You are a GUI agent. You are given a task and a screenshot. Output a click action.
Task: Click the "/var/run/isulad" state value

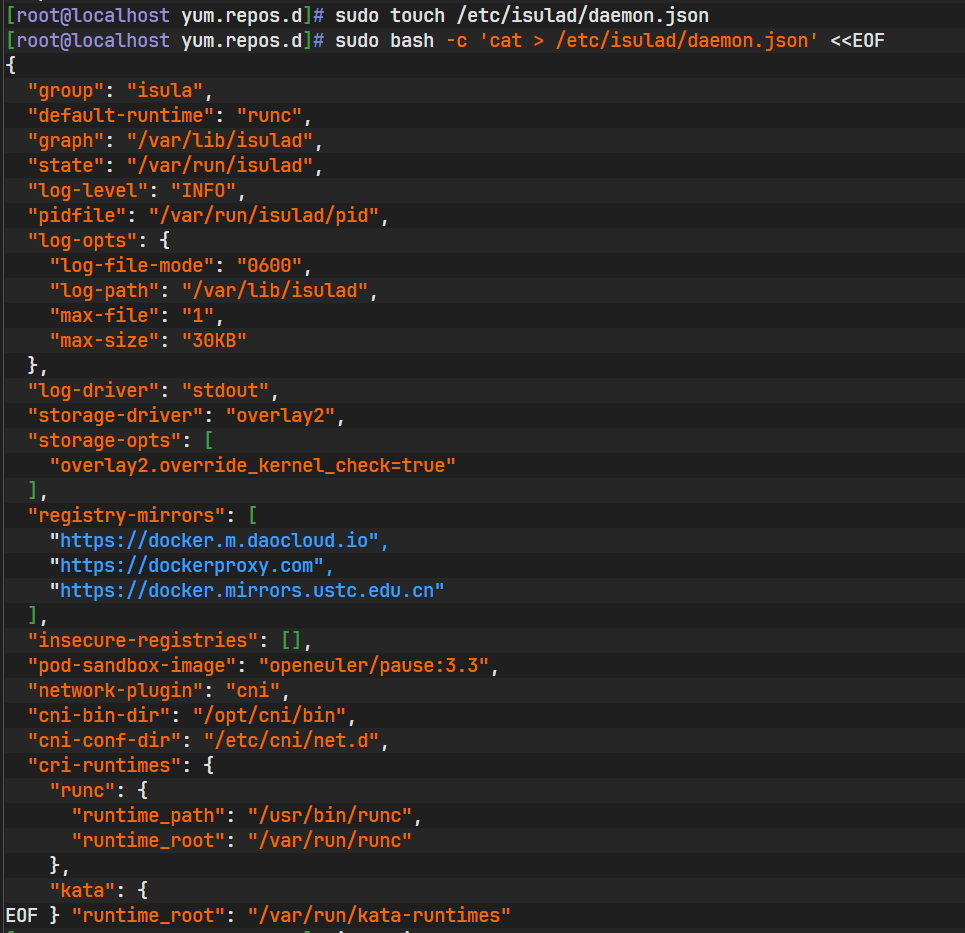coord(220,166)
